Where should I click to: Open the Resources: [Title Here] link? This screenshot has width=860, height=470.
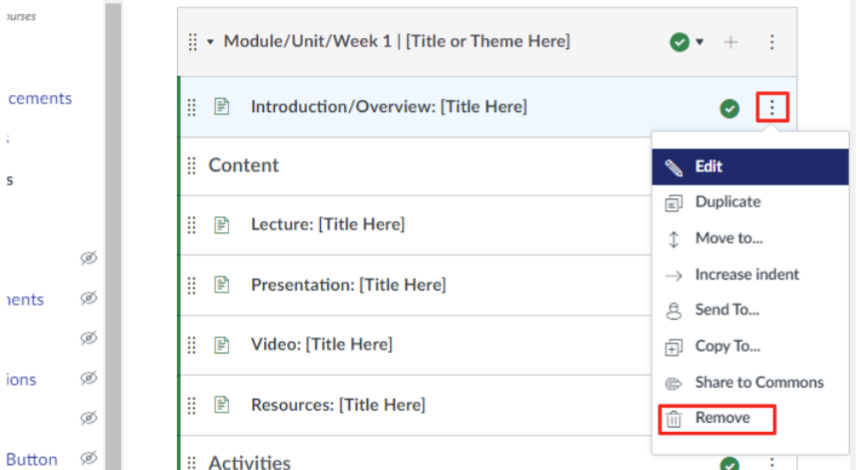coord(338,405)
